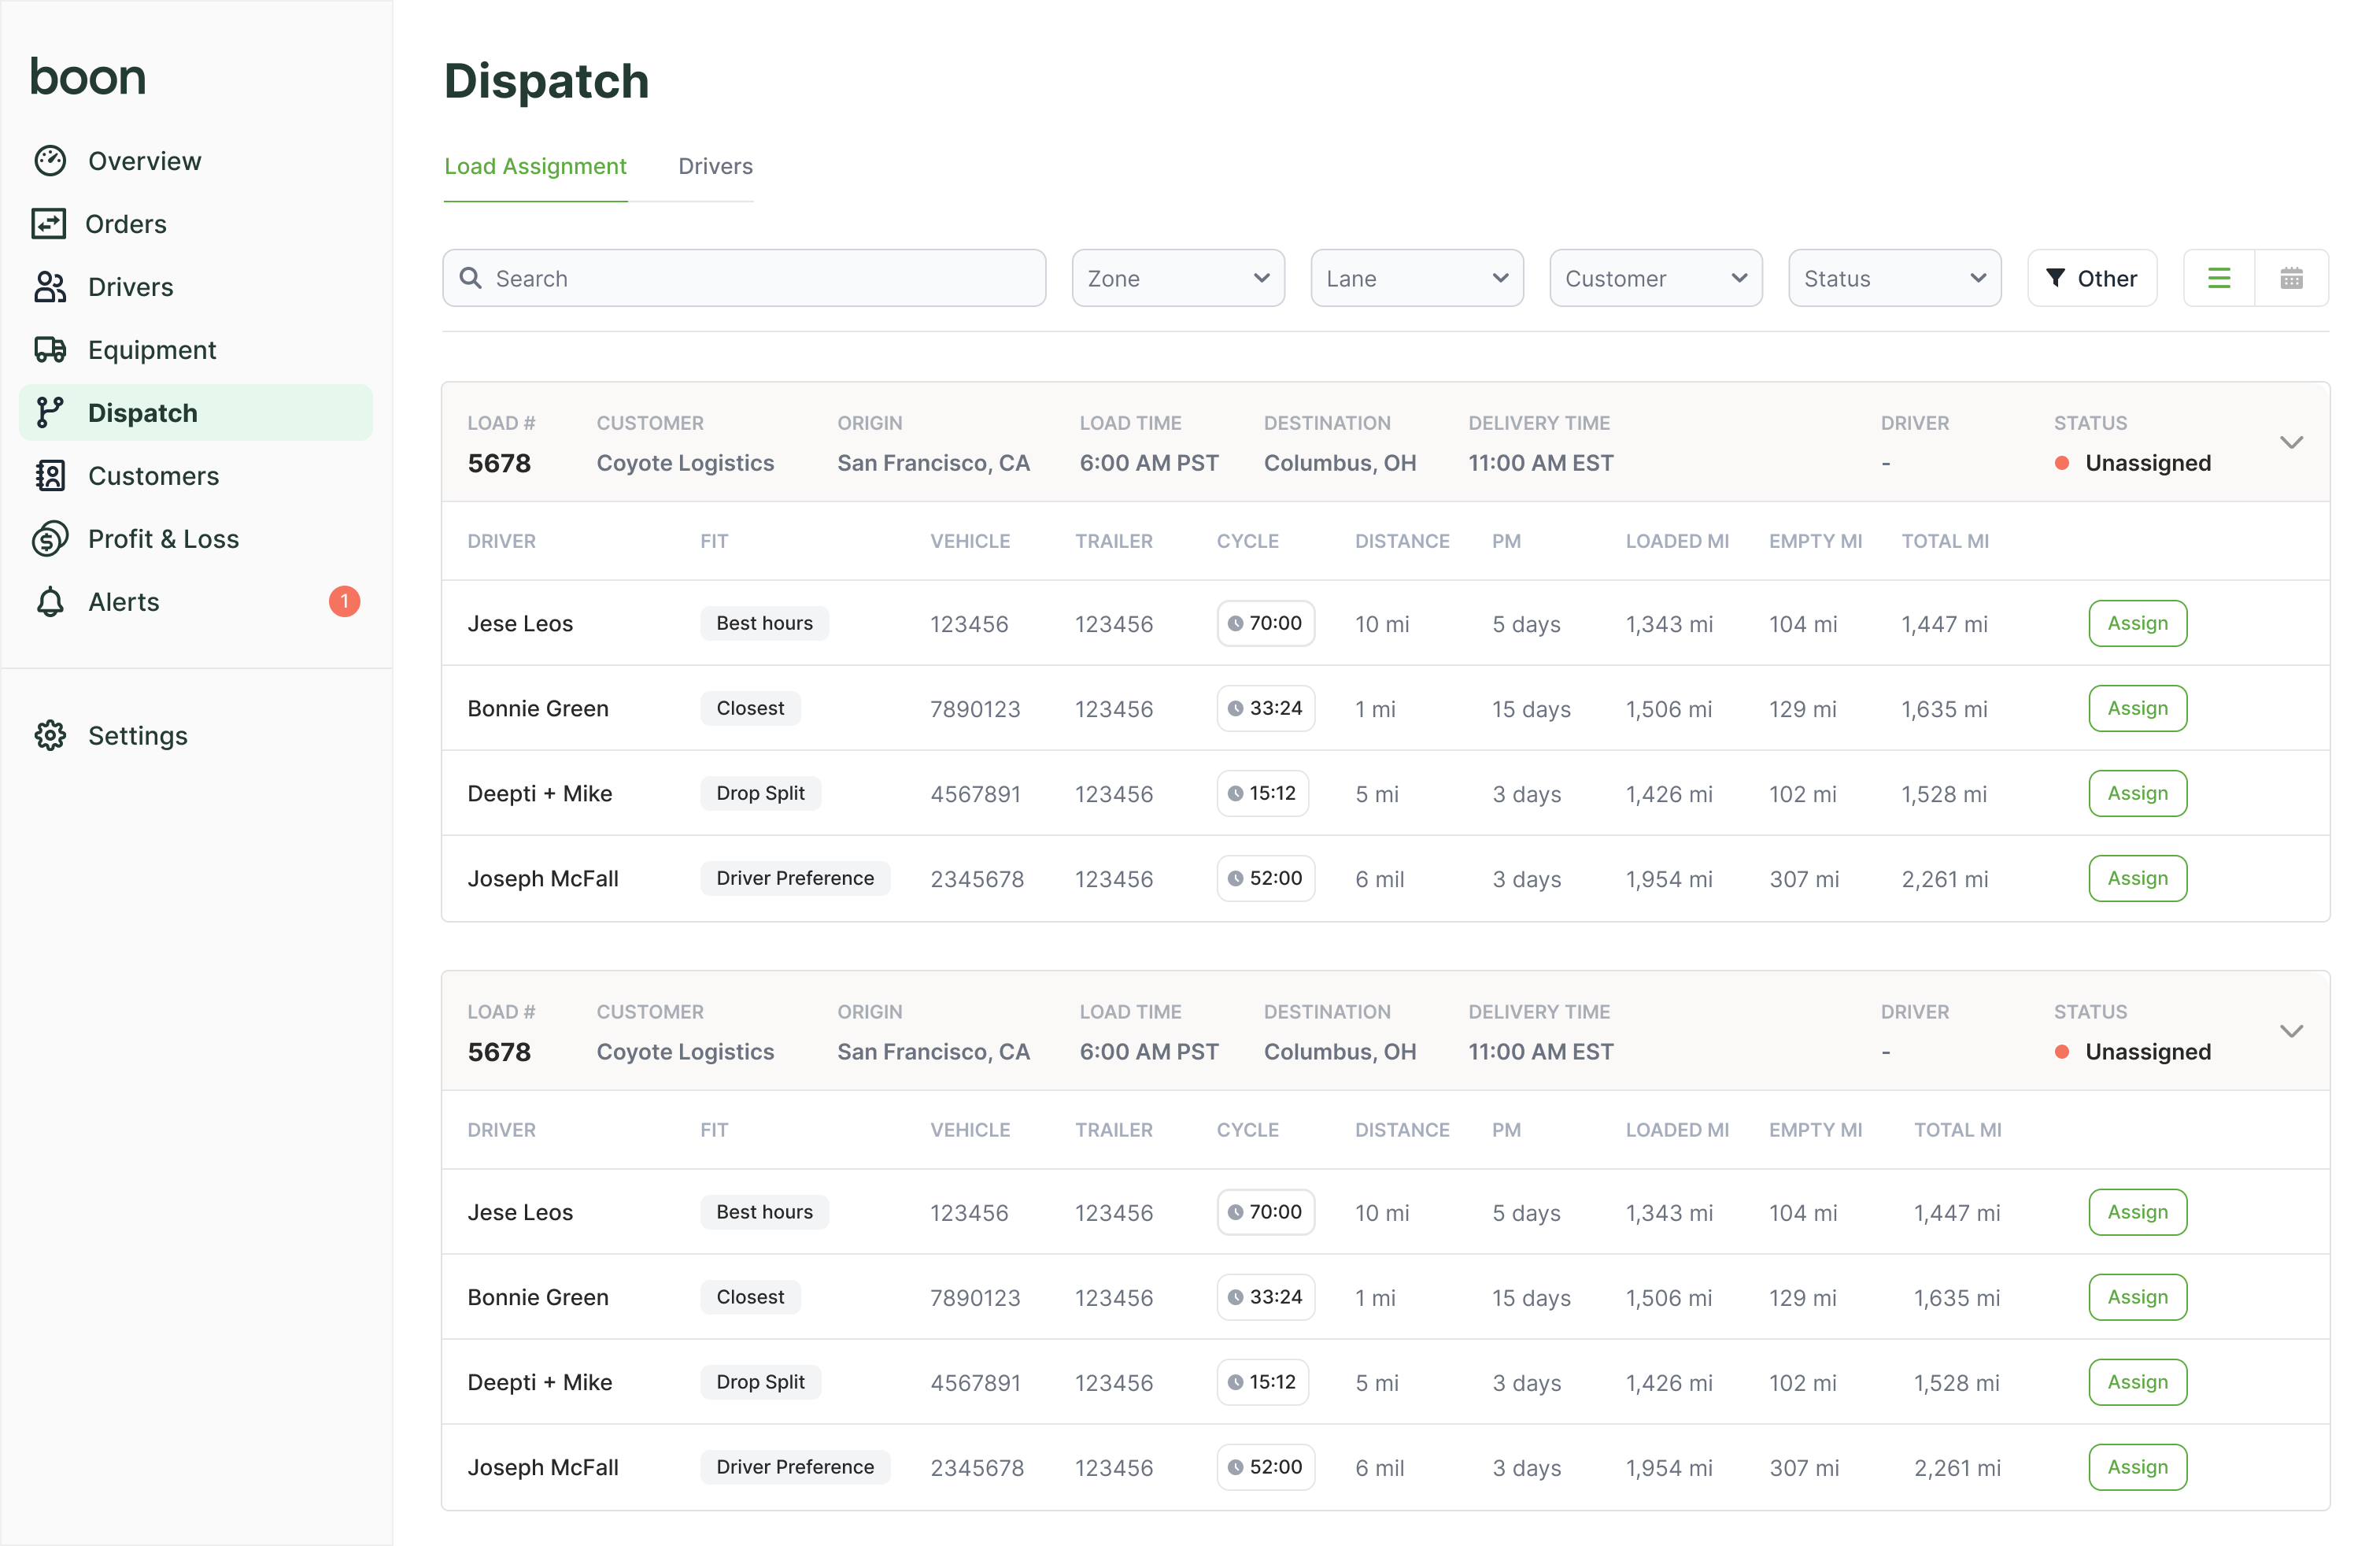The width and height of the screenshot is (2380, 1546).
Task: Switch to the Drivers tab
Action: click(x=715, y=167)
